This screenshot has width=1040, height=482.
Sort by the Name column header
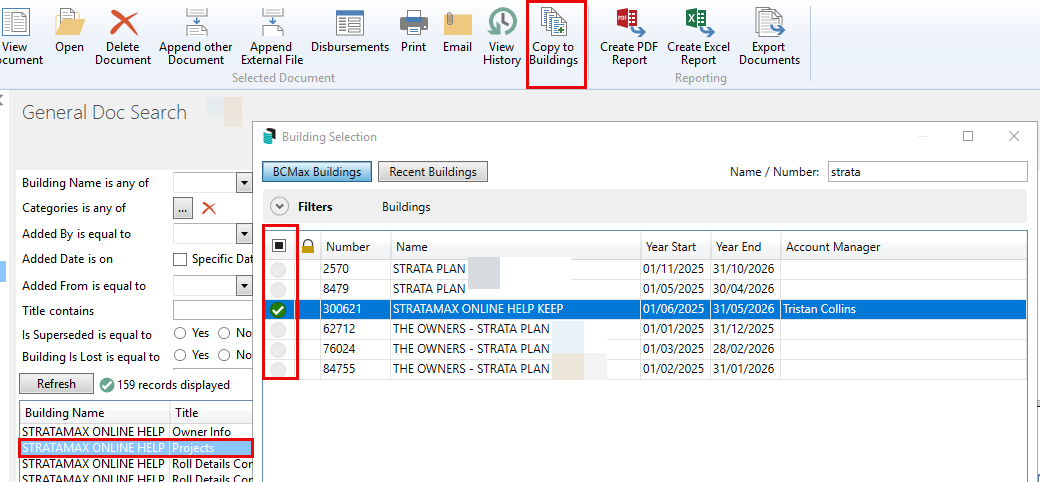tap(515, 247)
